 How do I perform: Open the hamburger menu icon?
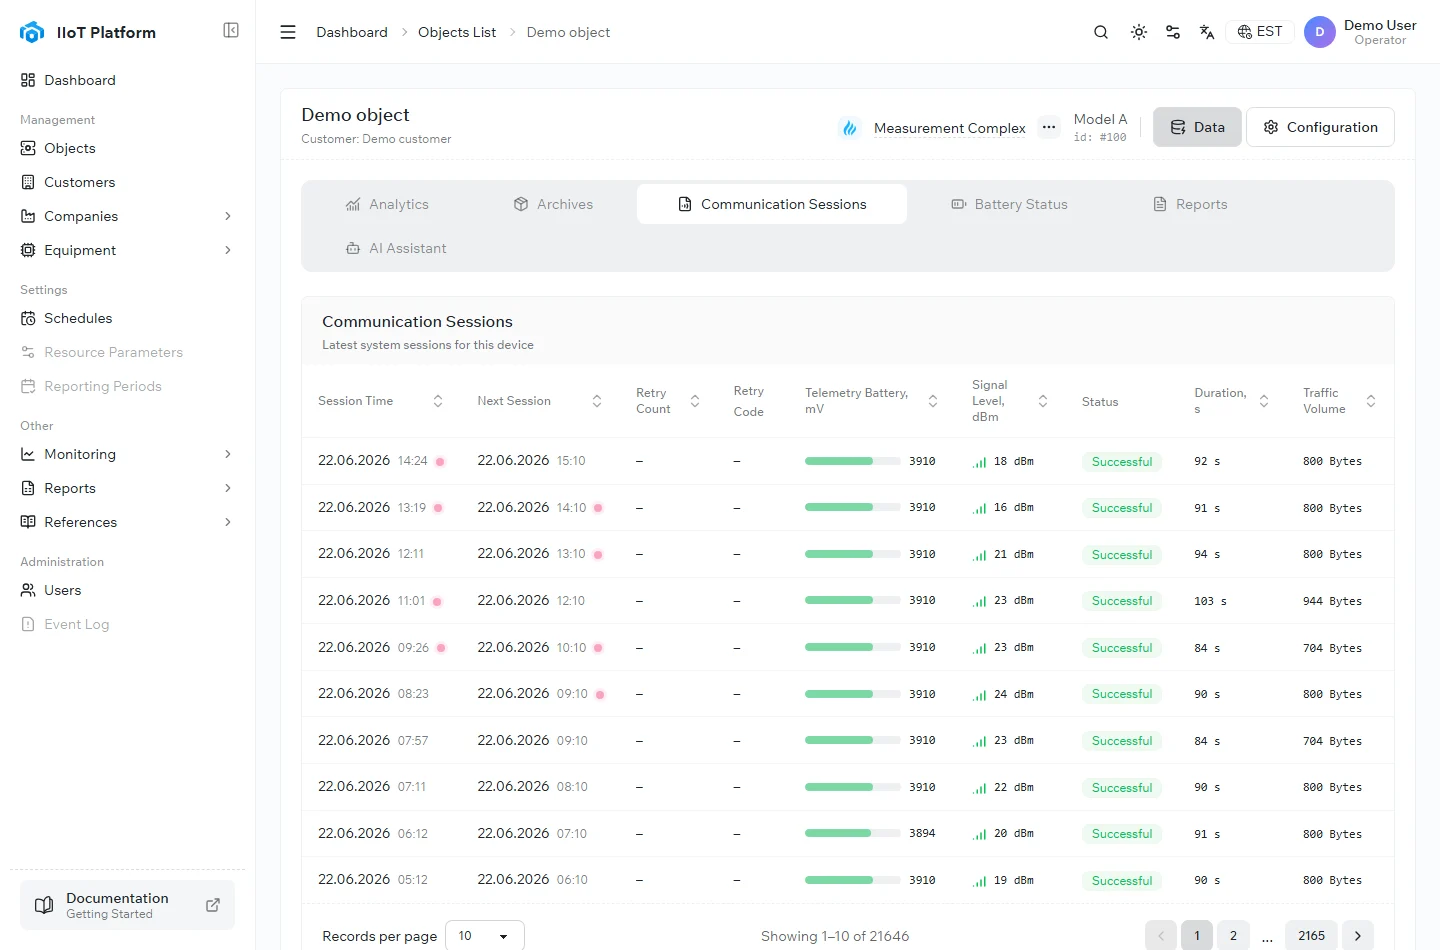pyautogui.click(x=288, y=32)
